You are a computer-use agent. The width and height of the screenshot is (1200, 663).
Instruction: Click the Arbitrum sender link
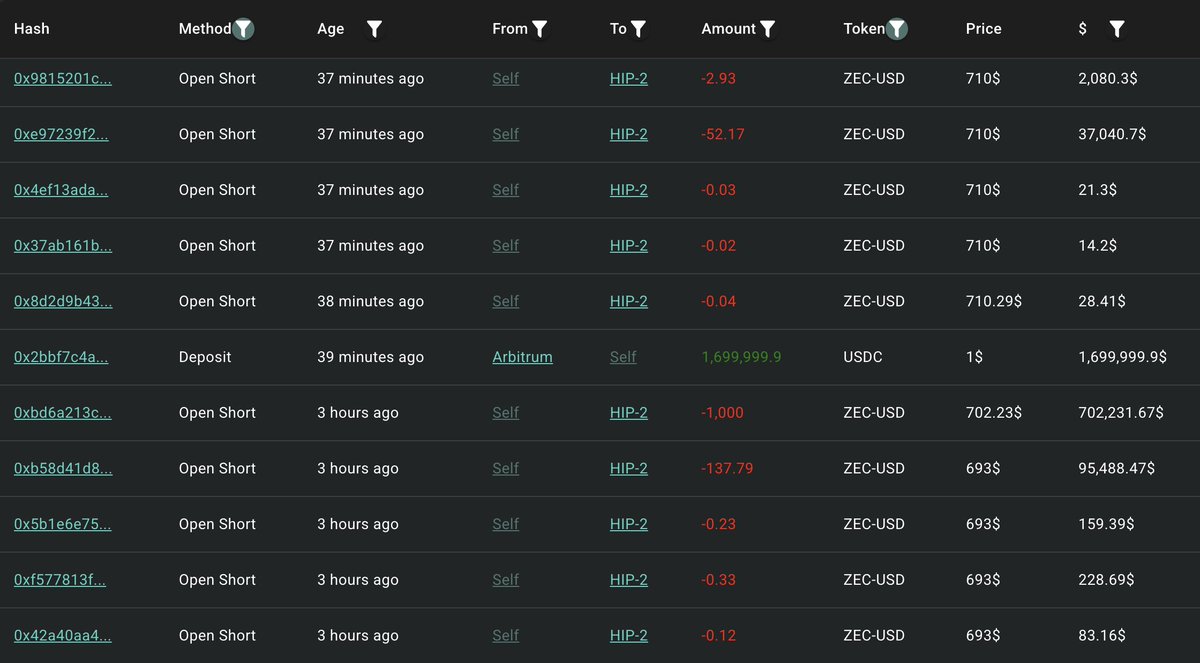(522, 357)
